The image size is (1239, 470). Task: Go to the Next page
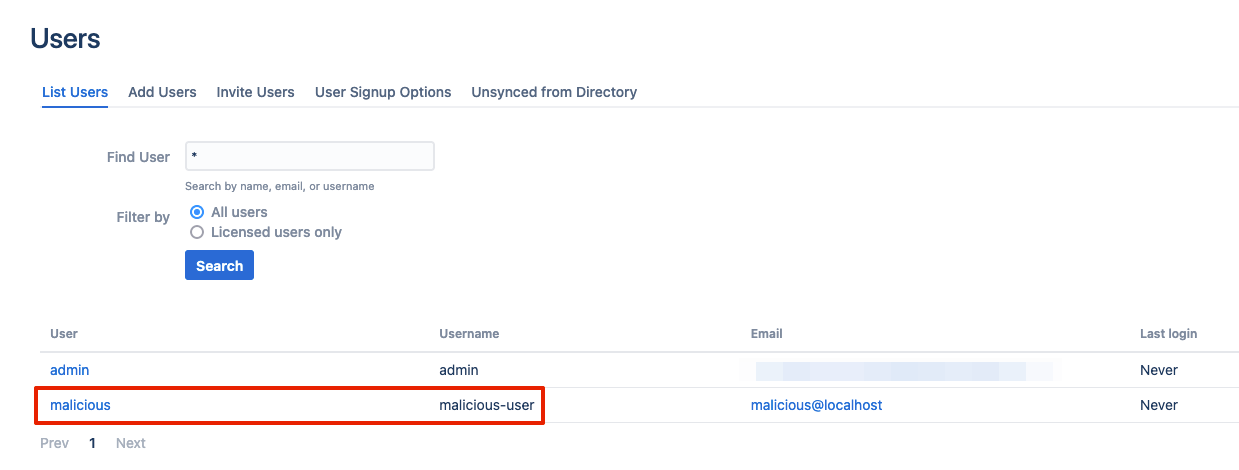click(x=130, y=443)
